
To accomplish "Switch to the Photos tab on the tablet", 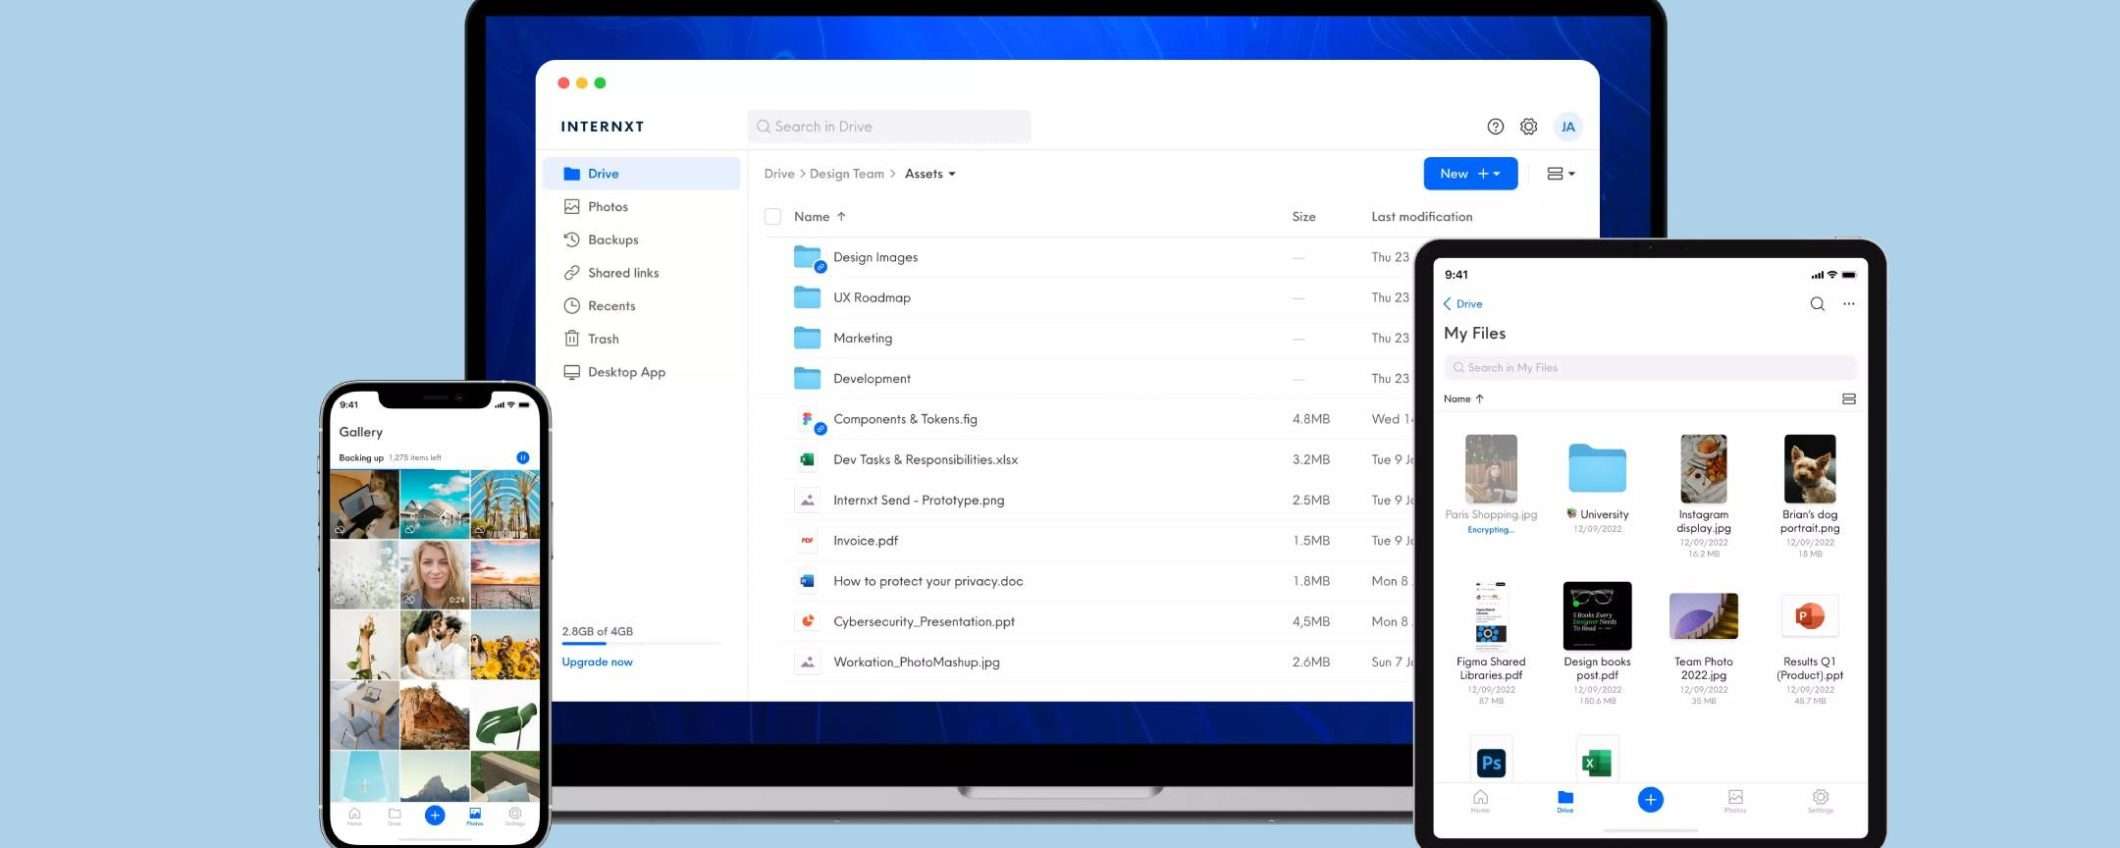I will pos(1735,801).
